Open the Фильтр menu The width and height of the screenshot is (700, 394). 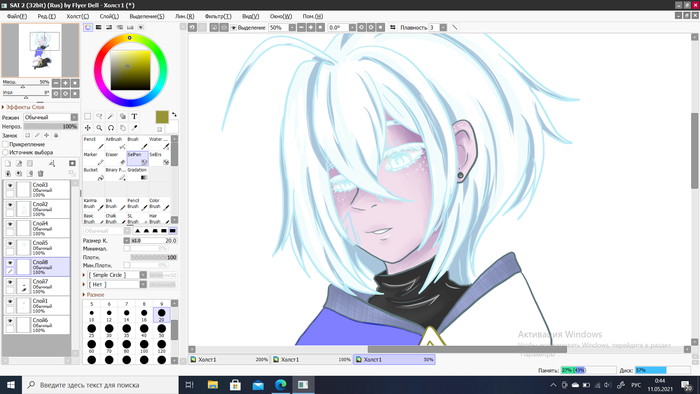[x=218, y=16]
